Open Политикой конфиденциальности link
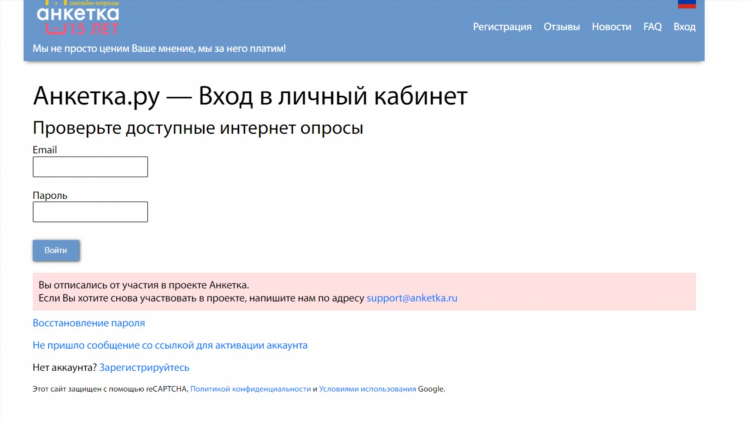The height and width of the screenshot is (421, 750). coord(250,389)
